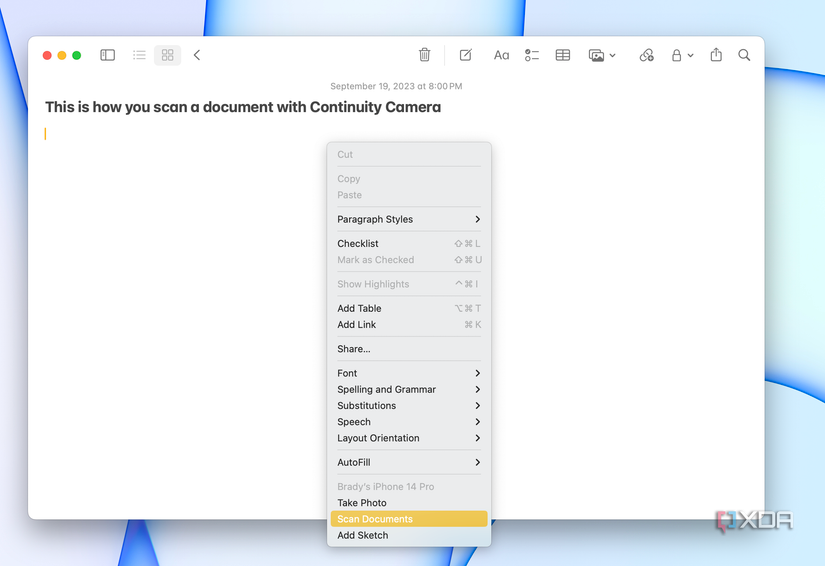The height and width of the screenshot is (566, 825).
Task: Choose Checklist in context menu
Action: pyautogui.click(x=409, y=244)
